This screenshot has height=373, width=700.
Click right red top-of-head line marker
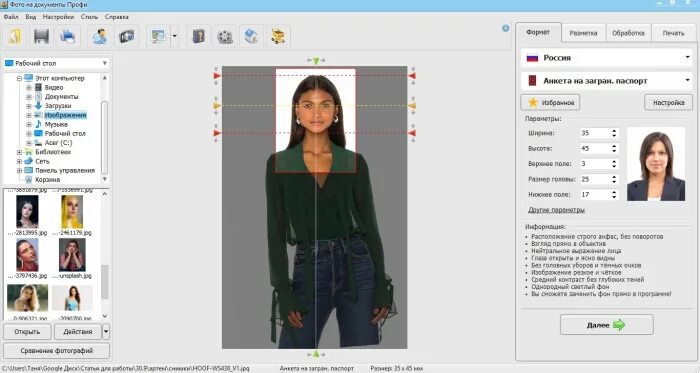pyautogui.click(x=412, y=76)
